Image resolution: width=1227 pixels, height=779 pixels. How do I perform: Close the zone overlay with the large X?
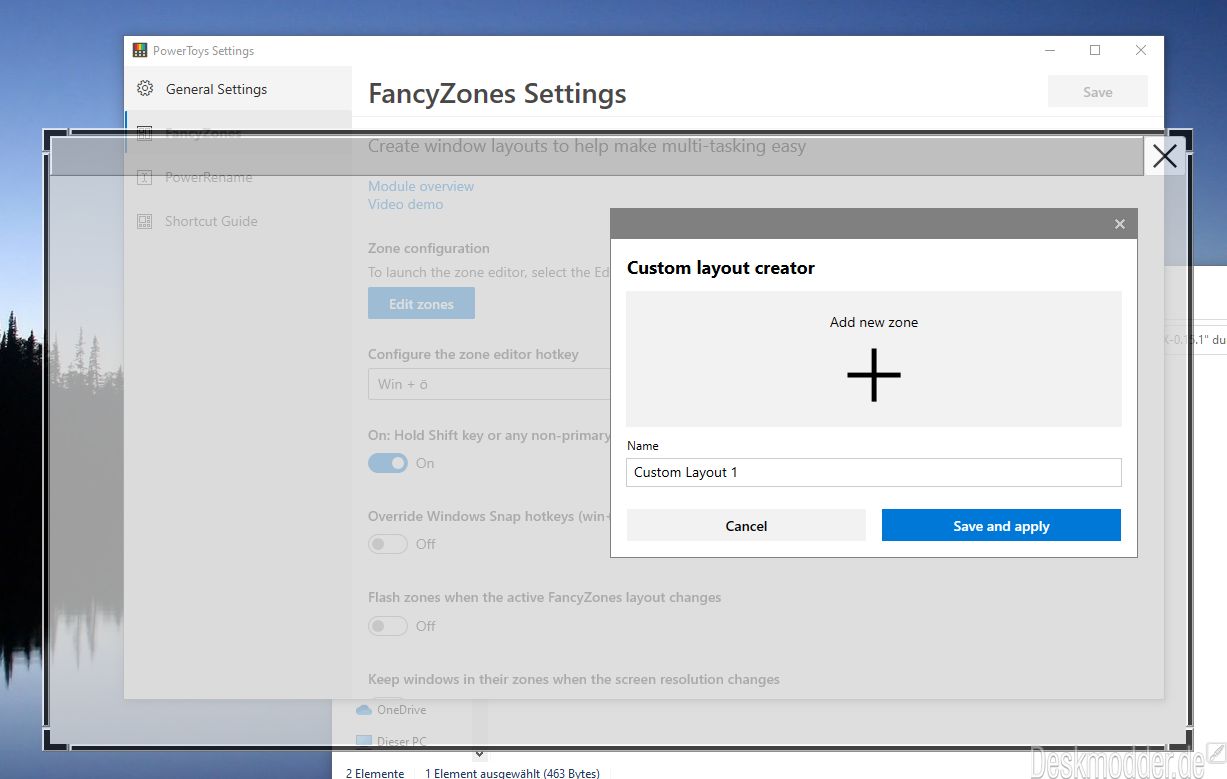[1164, 156]
